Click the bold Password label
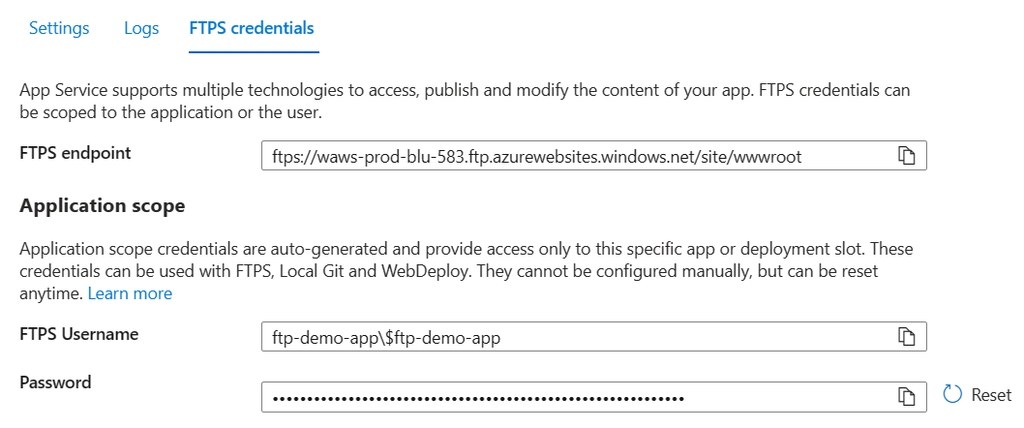Image resolution: width=1024 pixels, height=428 pixels. tap(55, 382)
